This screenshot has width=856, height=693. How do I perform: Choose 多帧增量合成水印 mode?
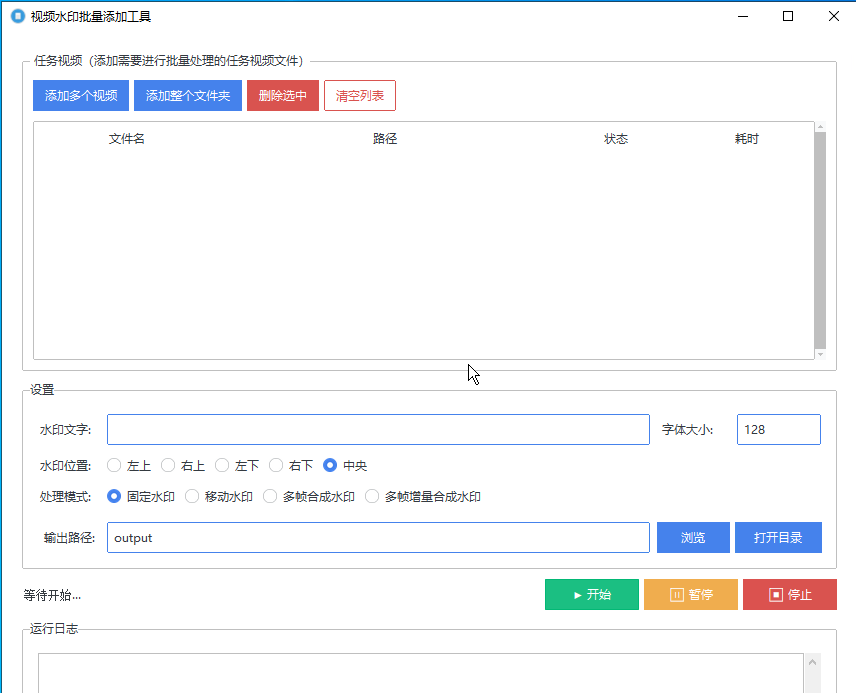tap(372, 496)
